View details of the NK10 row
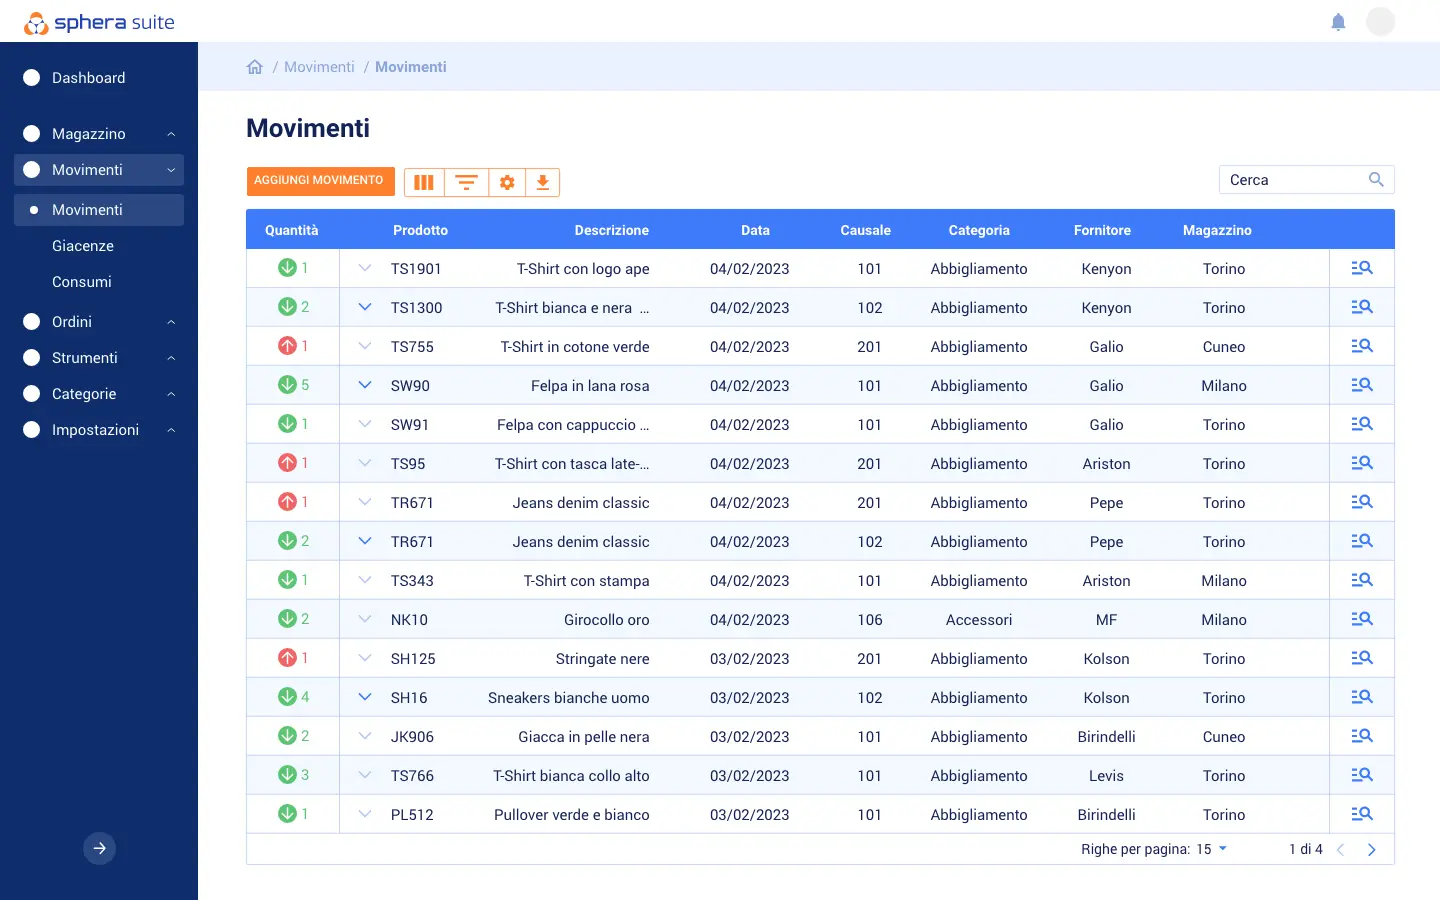 tap(1362, 619)
